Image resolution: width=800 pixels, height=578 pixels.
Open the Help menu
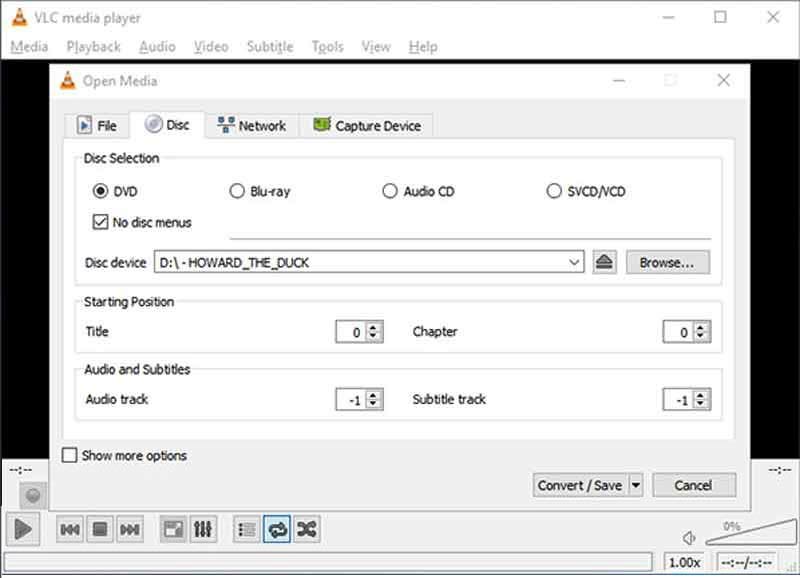point(422,47)
